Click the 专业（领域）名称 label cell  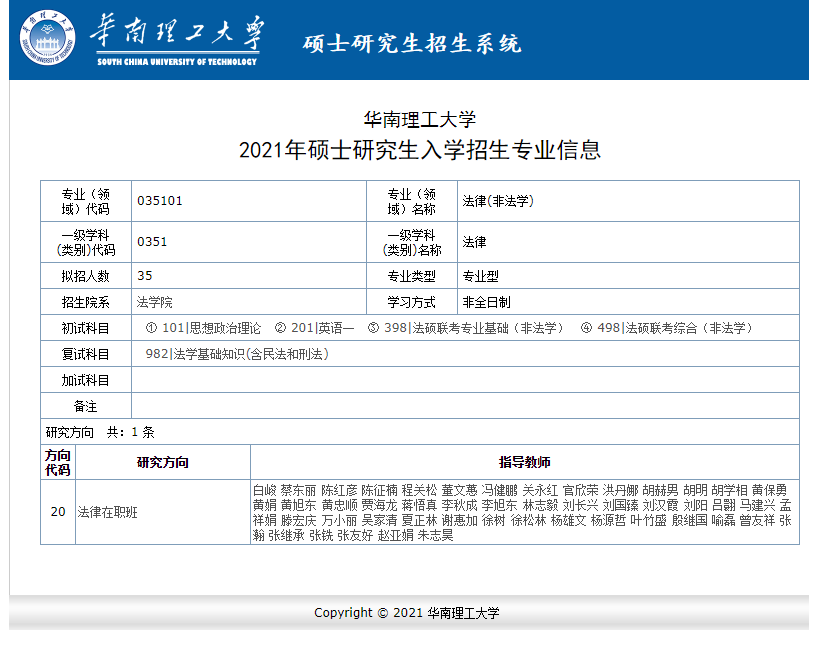[412, 201]
